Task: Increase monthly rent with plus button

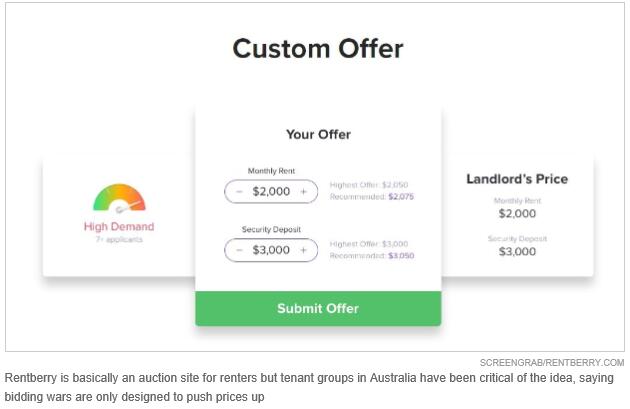Action: (x=303, y=191)
